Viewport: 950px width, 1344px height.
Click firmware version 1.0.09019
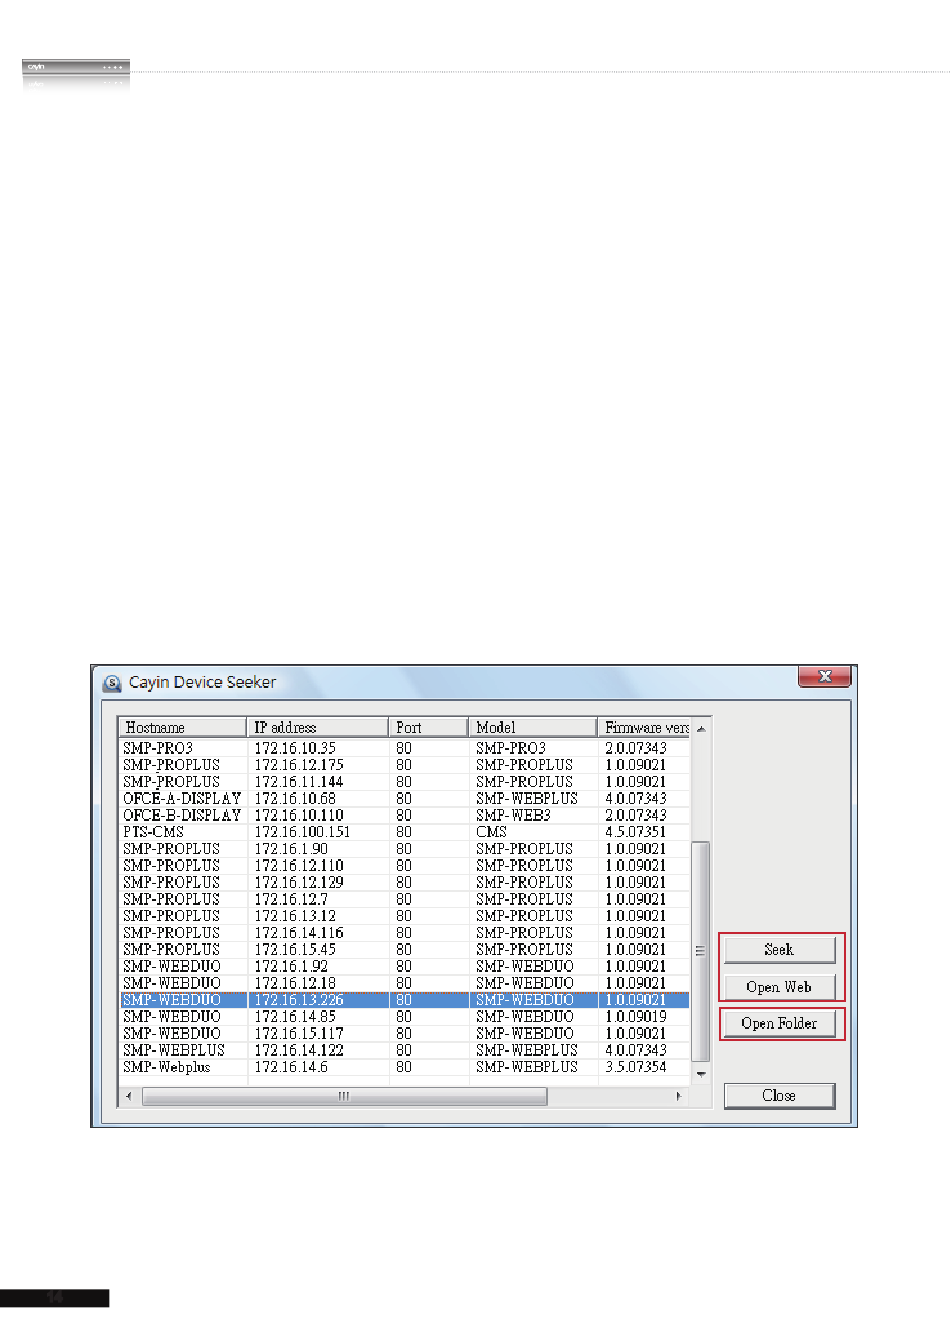point(635,1017)
